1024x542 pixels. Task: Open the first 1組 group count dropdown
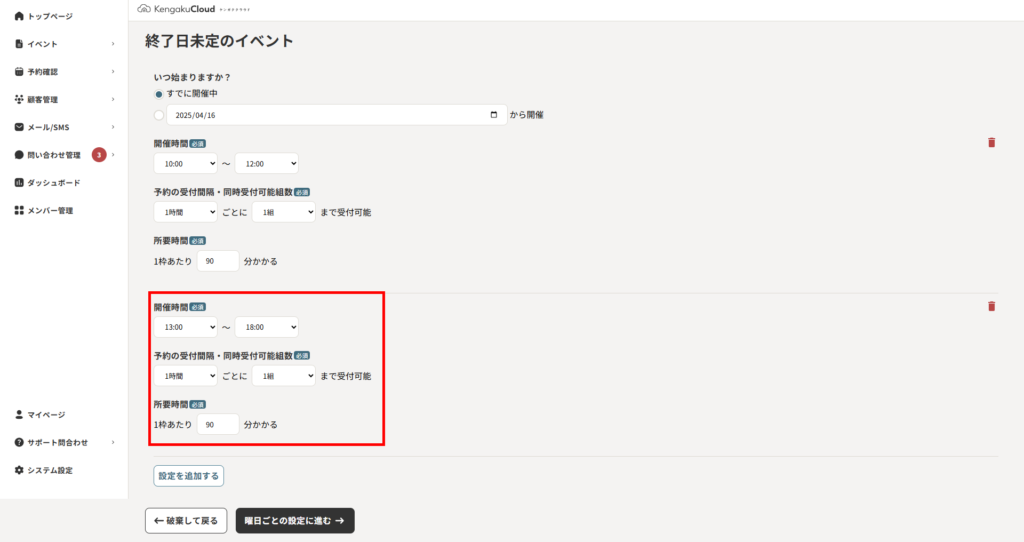point(283,212)
